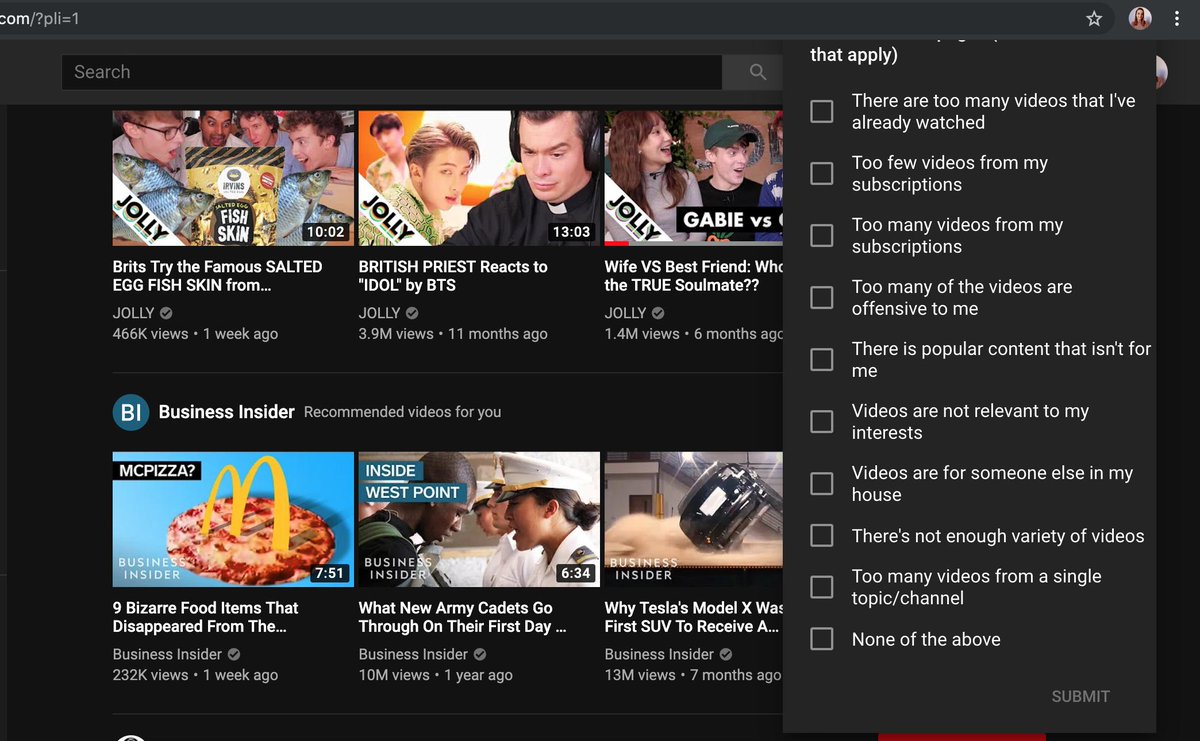This screenshot has width=1200, height=741.
Task: Open "Wife VS Best Friend" video title
Action: [x=694, y=276]
